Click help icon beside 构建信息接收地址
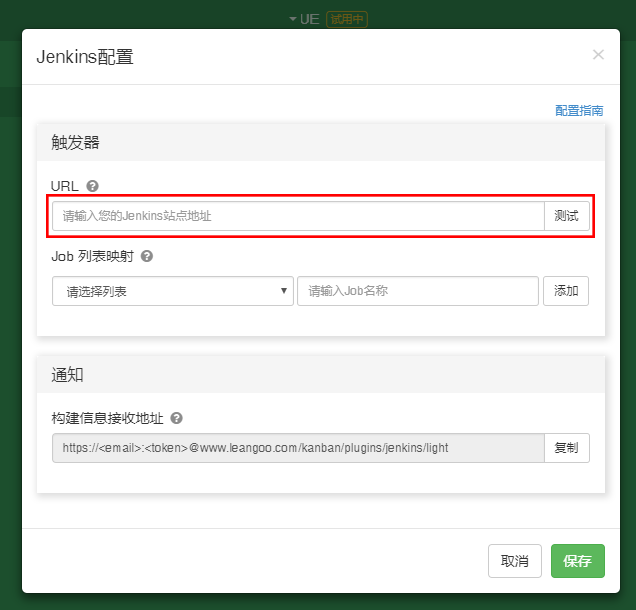Viewport: 636px width, 610px height. [x=176, y=418]
